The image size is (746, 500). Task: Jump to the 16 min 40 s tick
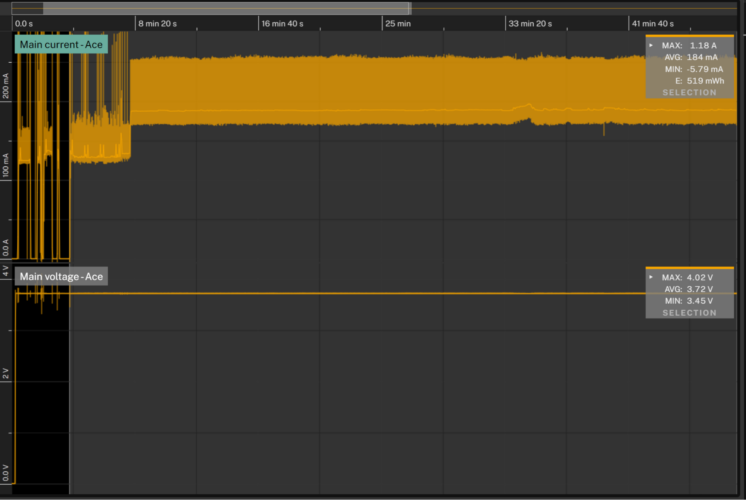pos(282,22)
